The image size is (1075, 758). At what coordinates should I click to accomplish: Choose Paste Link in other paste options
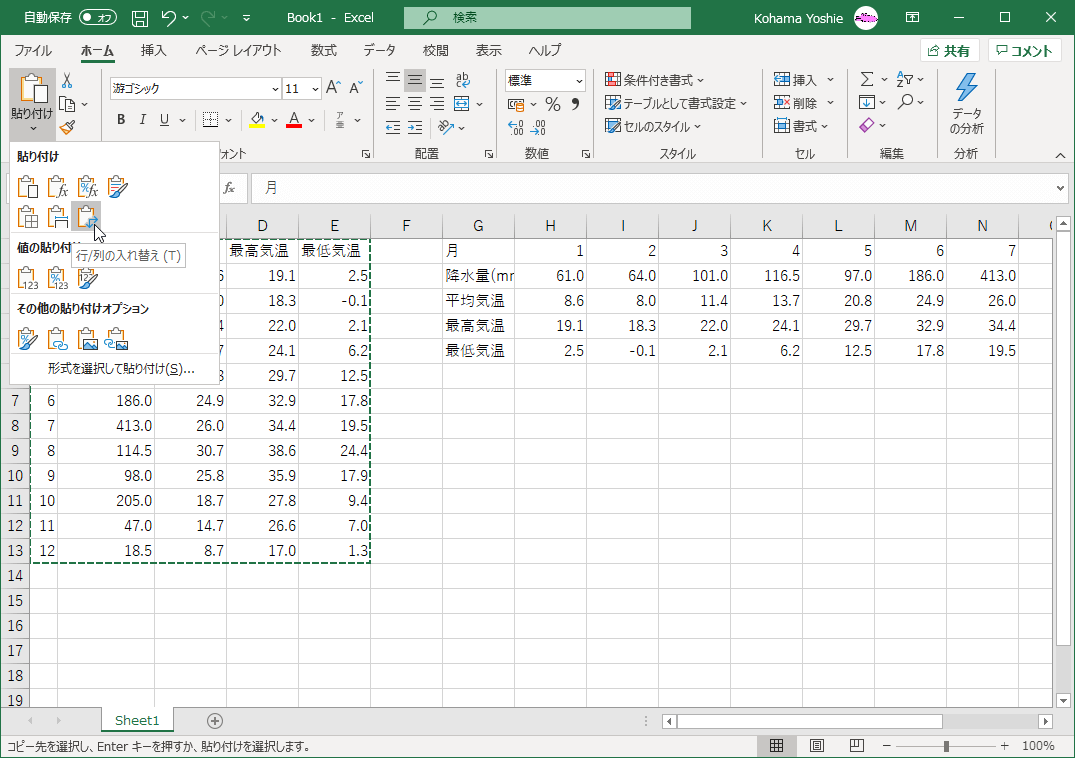tap(58, 340)
